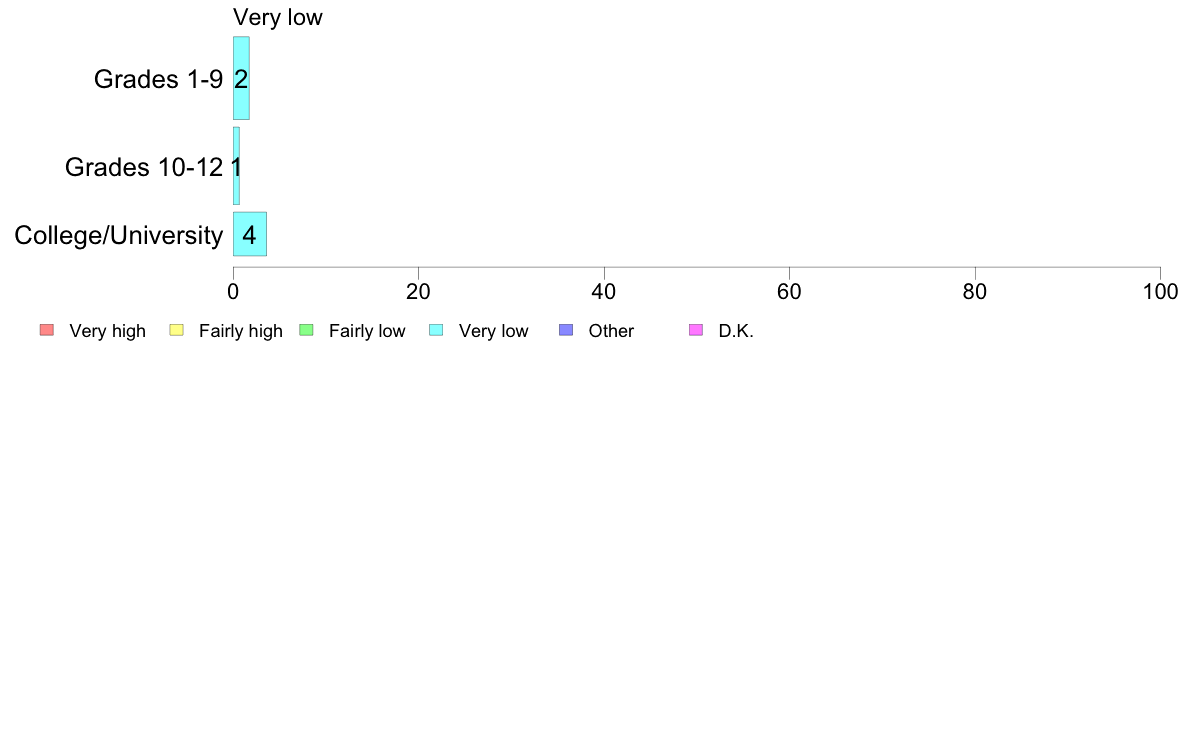Click the Grades 1-9 cyan bar
The width and height of the screenshot is (1188, 736).
pyautogui.click(x=241, y=78)
